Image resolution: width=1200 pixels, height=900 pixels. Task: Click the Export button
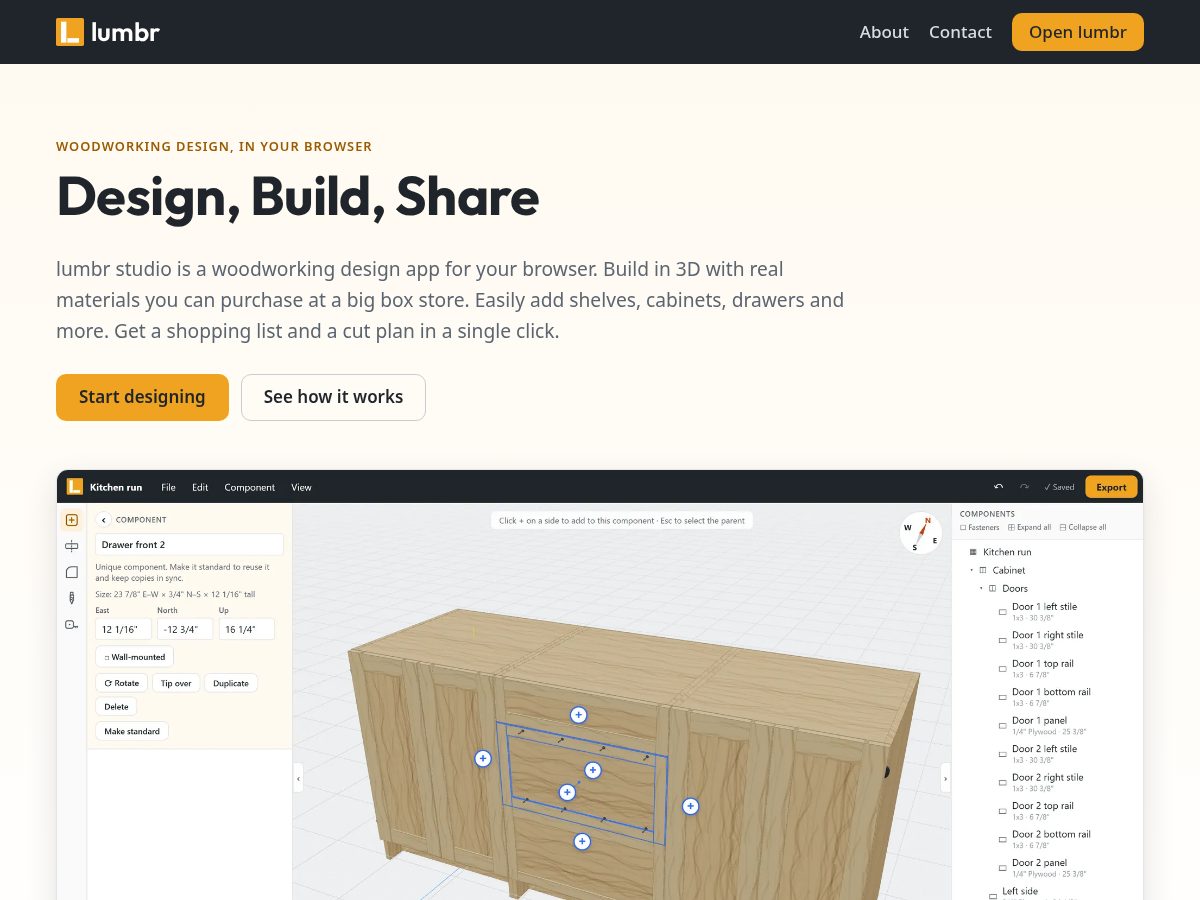[1111, 487]
